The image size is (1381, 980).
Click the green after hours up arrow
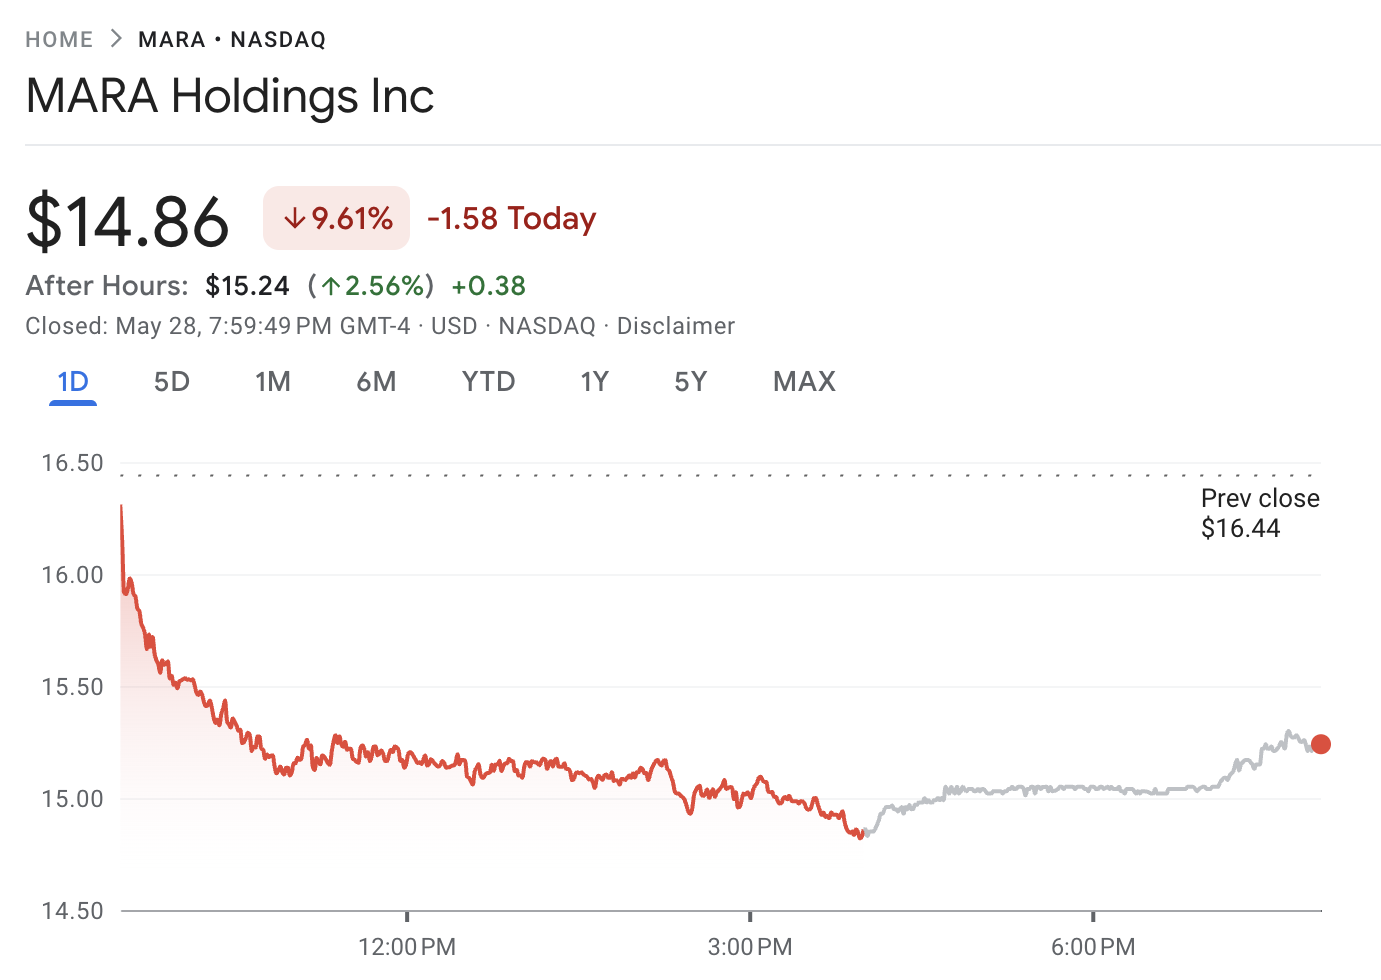[331, 287]
